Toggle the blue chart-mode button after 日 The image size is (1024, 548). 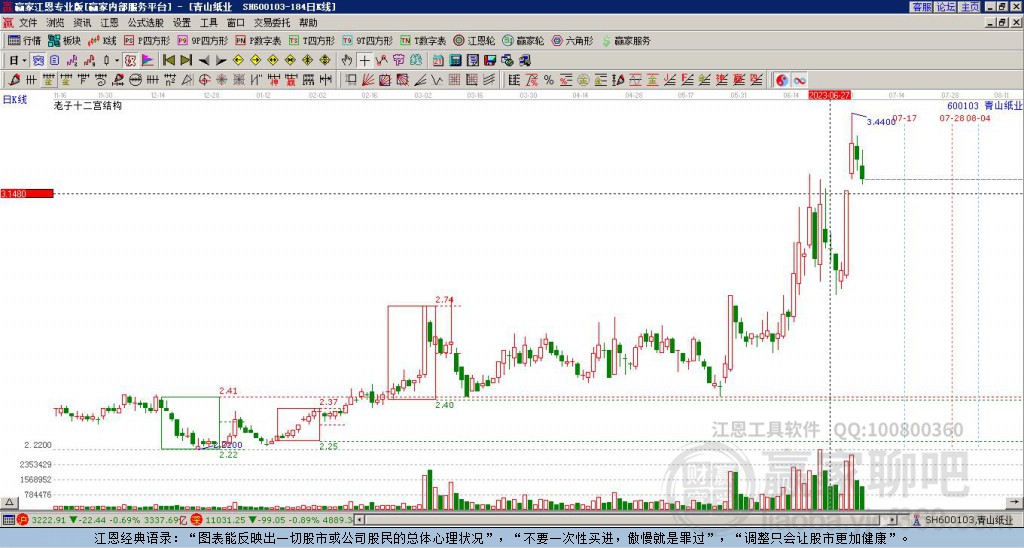coord(39,60)
